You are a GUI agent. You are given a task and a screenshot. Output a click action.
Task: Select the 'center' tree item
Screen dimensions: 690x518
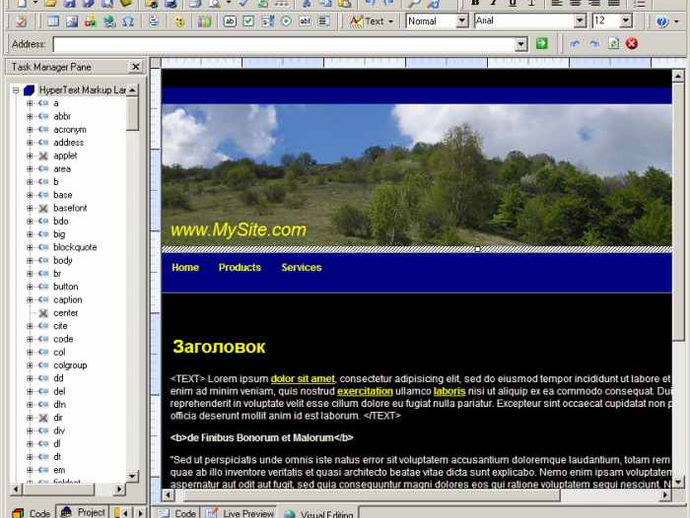pyautogui.click(x=66, y=313)
